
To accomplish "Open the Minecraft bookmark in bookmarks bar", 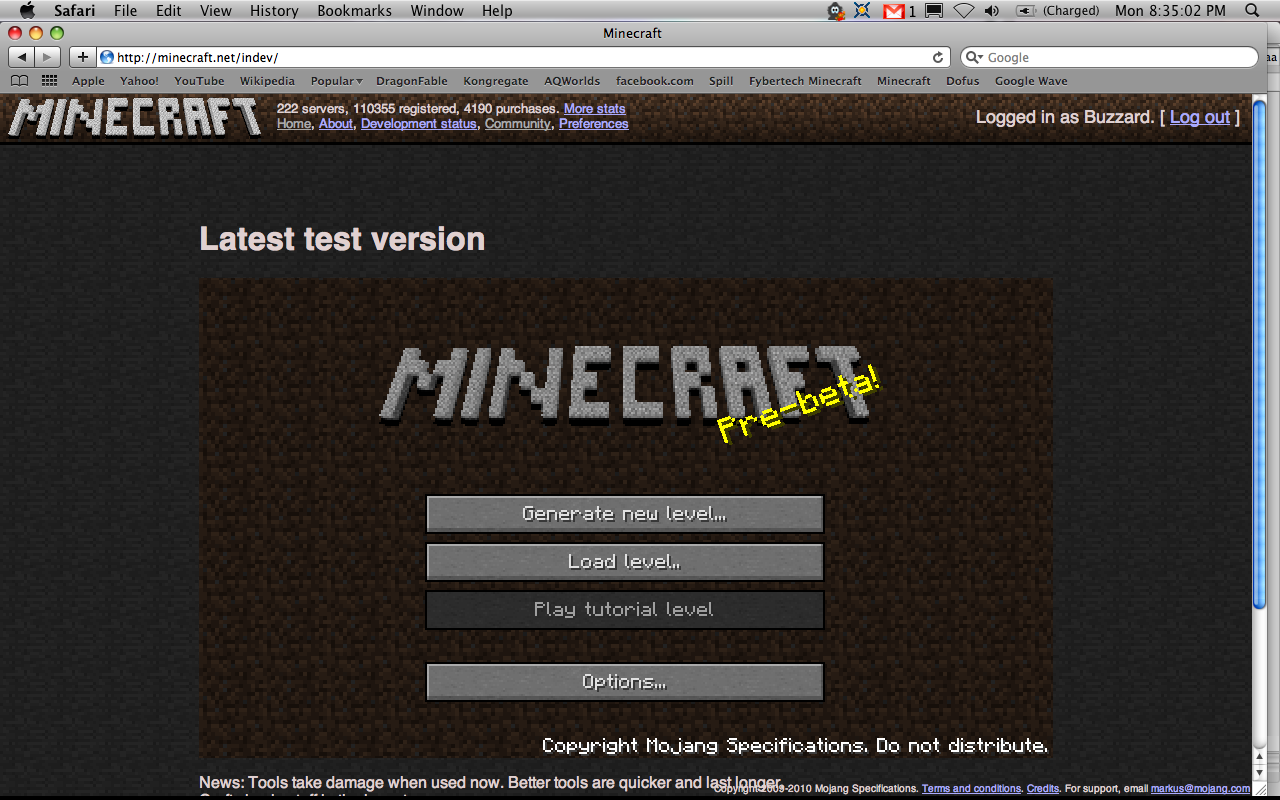I will point(904,81).
